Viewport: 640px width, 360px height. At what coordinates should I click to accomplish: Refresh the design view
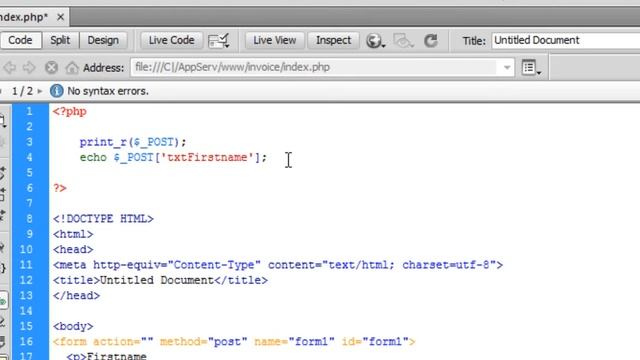tap(431, 41)
